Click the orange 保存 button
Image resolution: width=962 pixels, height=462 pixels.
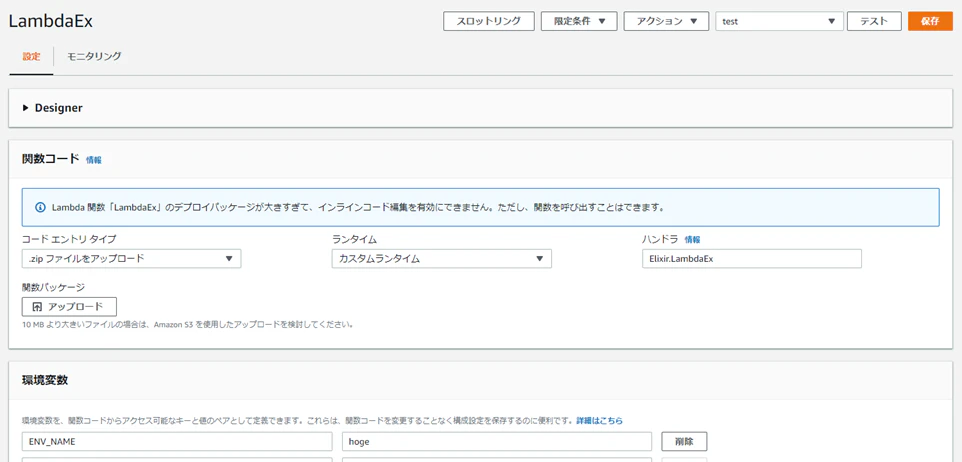tap(930, 21)
